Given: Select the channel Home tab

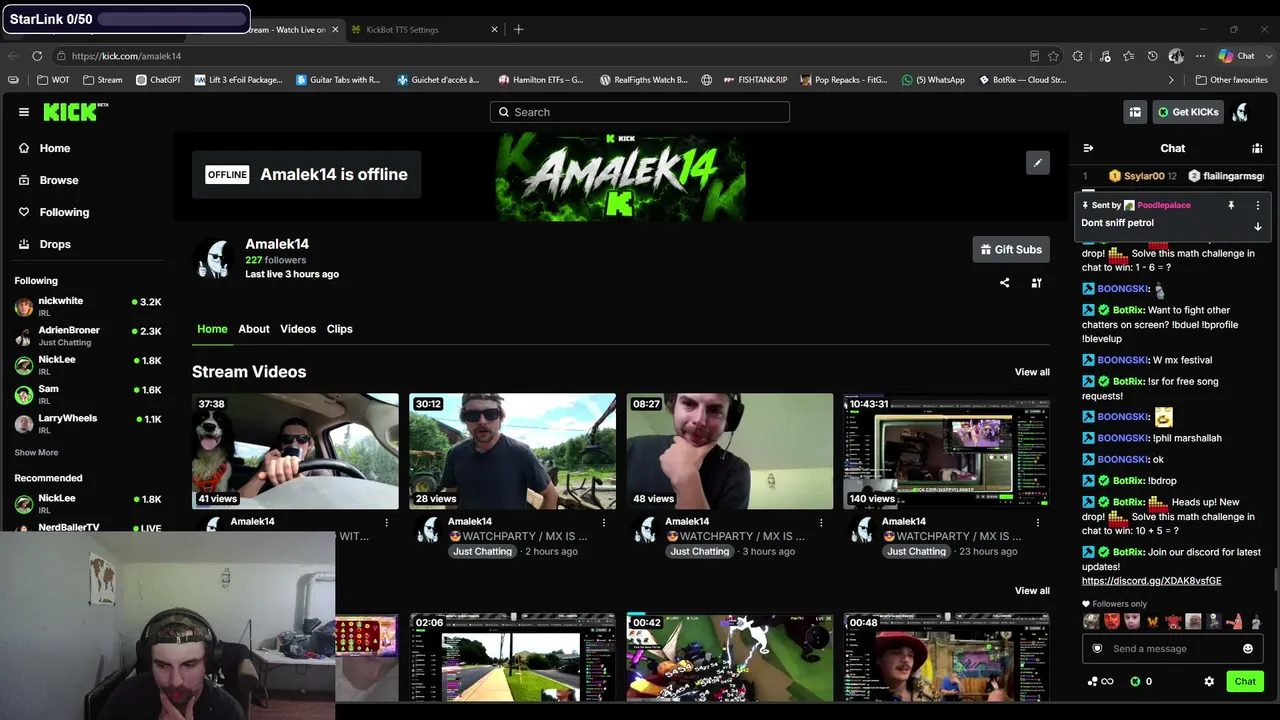Looking at the screenshot, I should click(212, 329).
